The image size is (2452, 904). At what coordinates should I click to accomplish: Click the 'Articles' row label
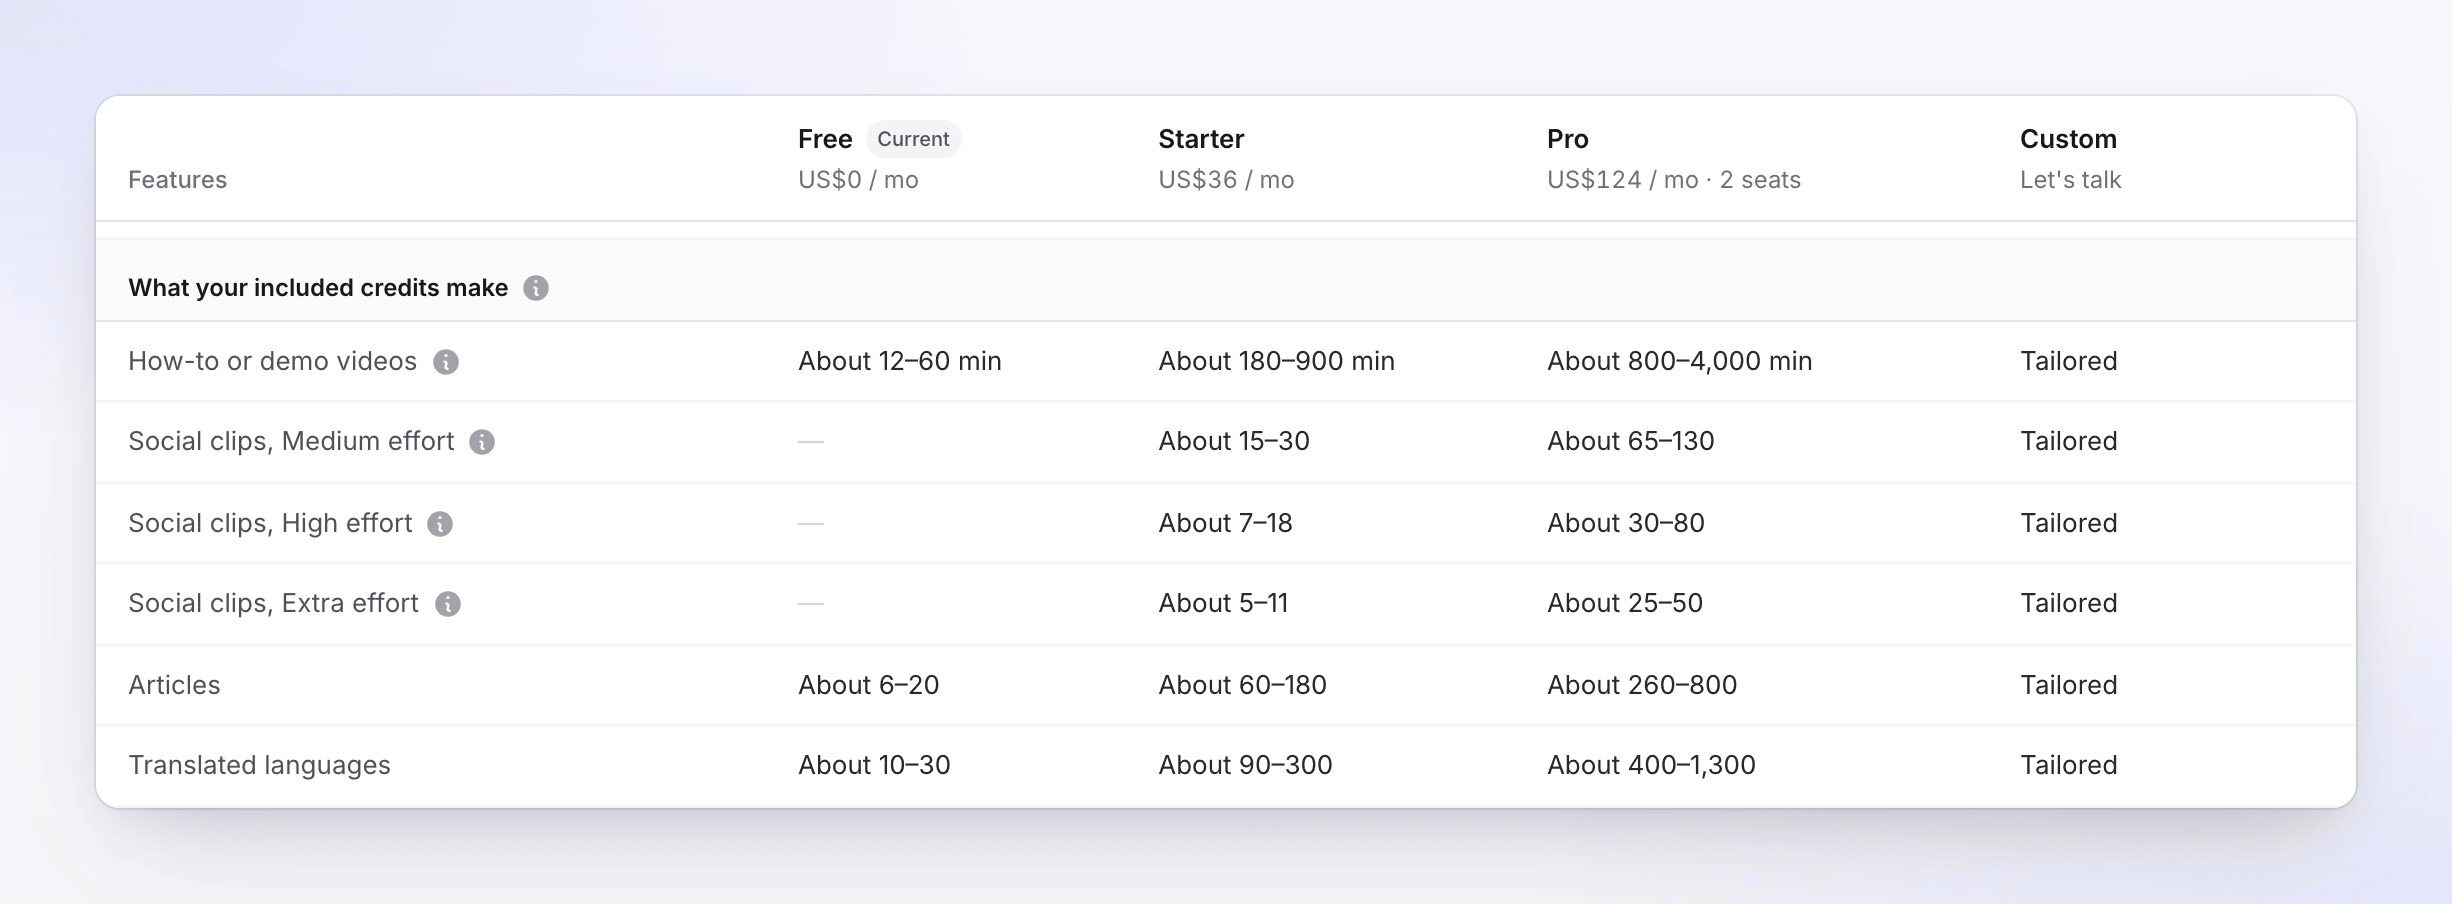[174, 685]
